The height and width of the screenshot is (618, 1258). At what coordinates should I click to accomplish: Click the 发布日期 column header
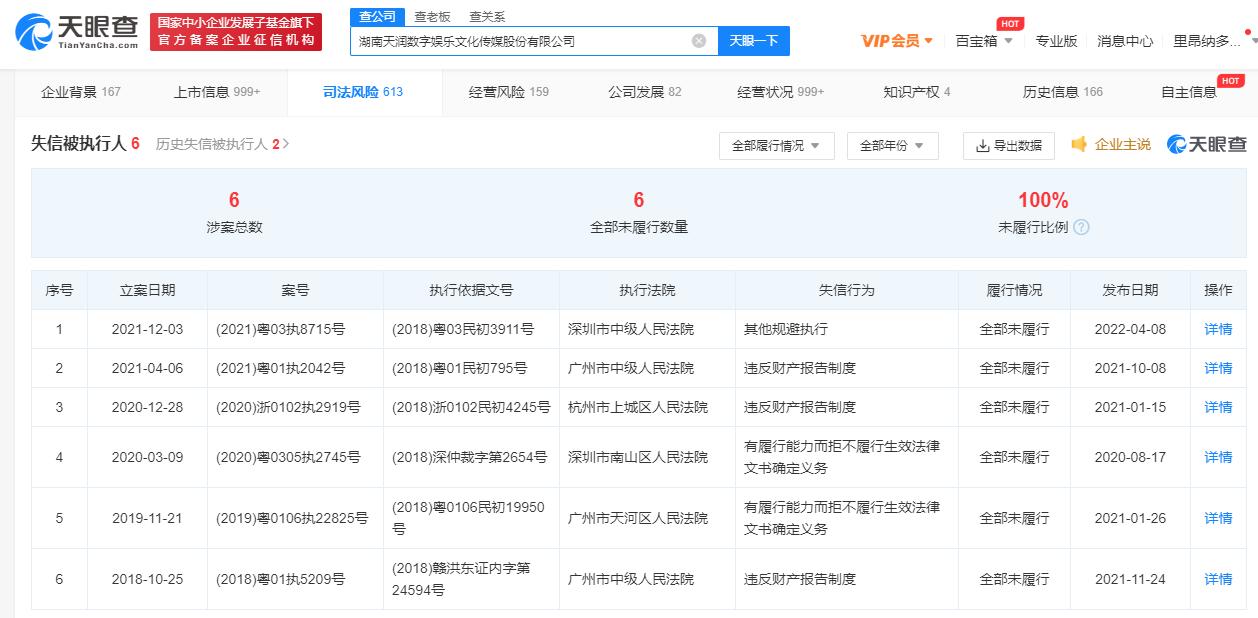tap(1130, 290)
